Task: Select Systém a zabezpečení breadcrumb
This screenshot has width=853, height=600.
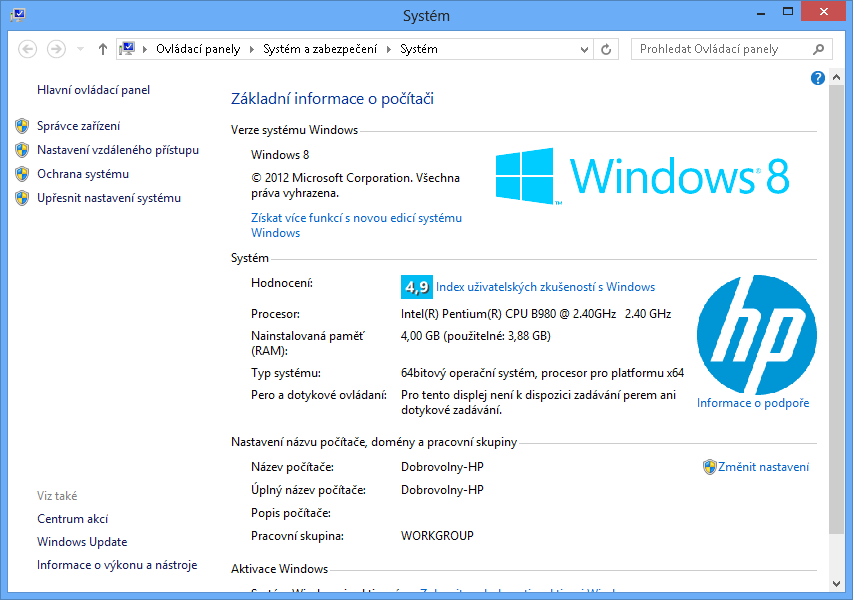Action: coord(320,49)
